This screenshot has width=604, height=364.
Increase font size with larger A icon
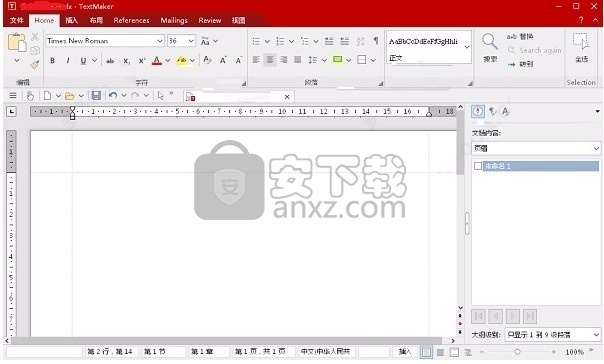pyautogui.click(x=223, y=60)
